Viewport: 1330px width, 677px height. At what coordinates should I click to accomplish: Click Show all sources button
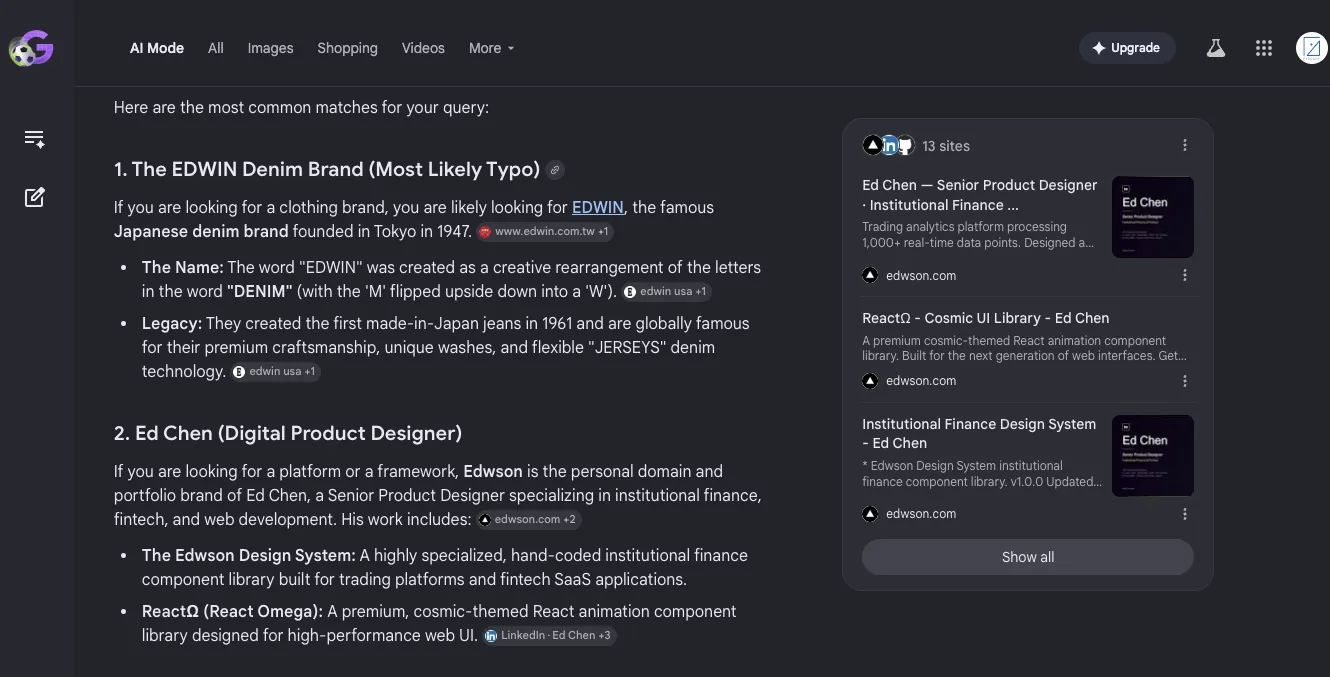tap(1028, 557)
